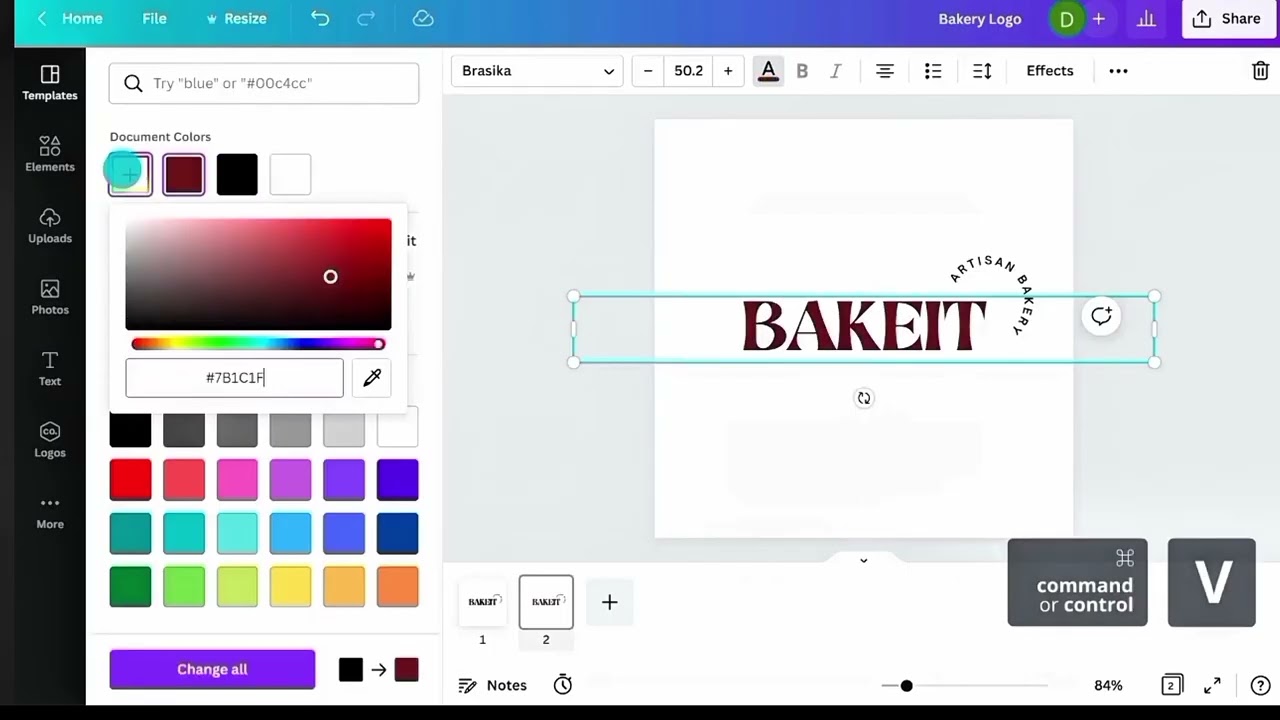Click rotate handle below text box

[x=864, y=398]
